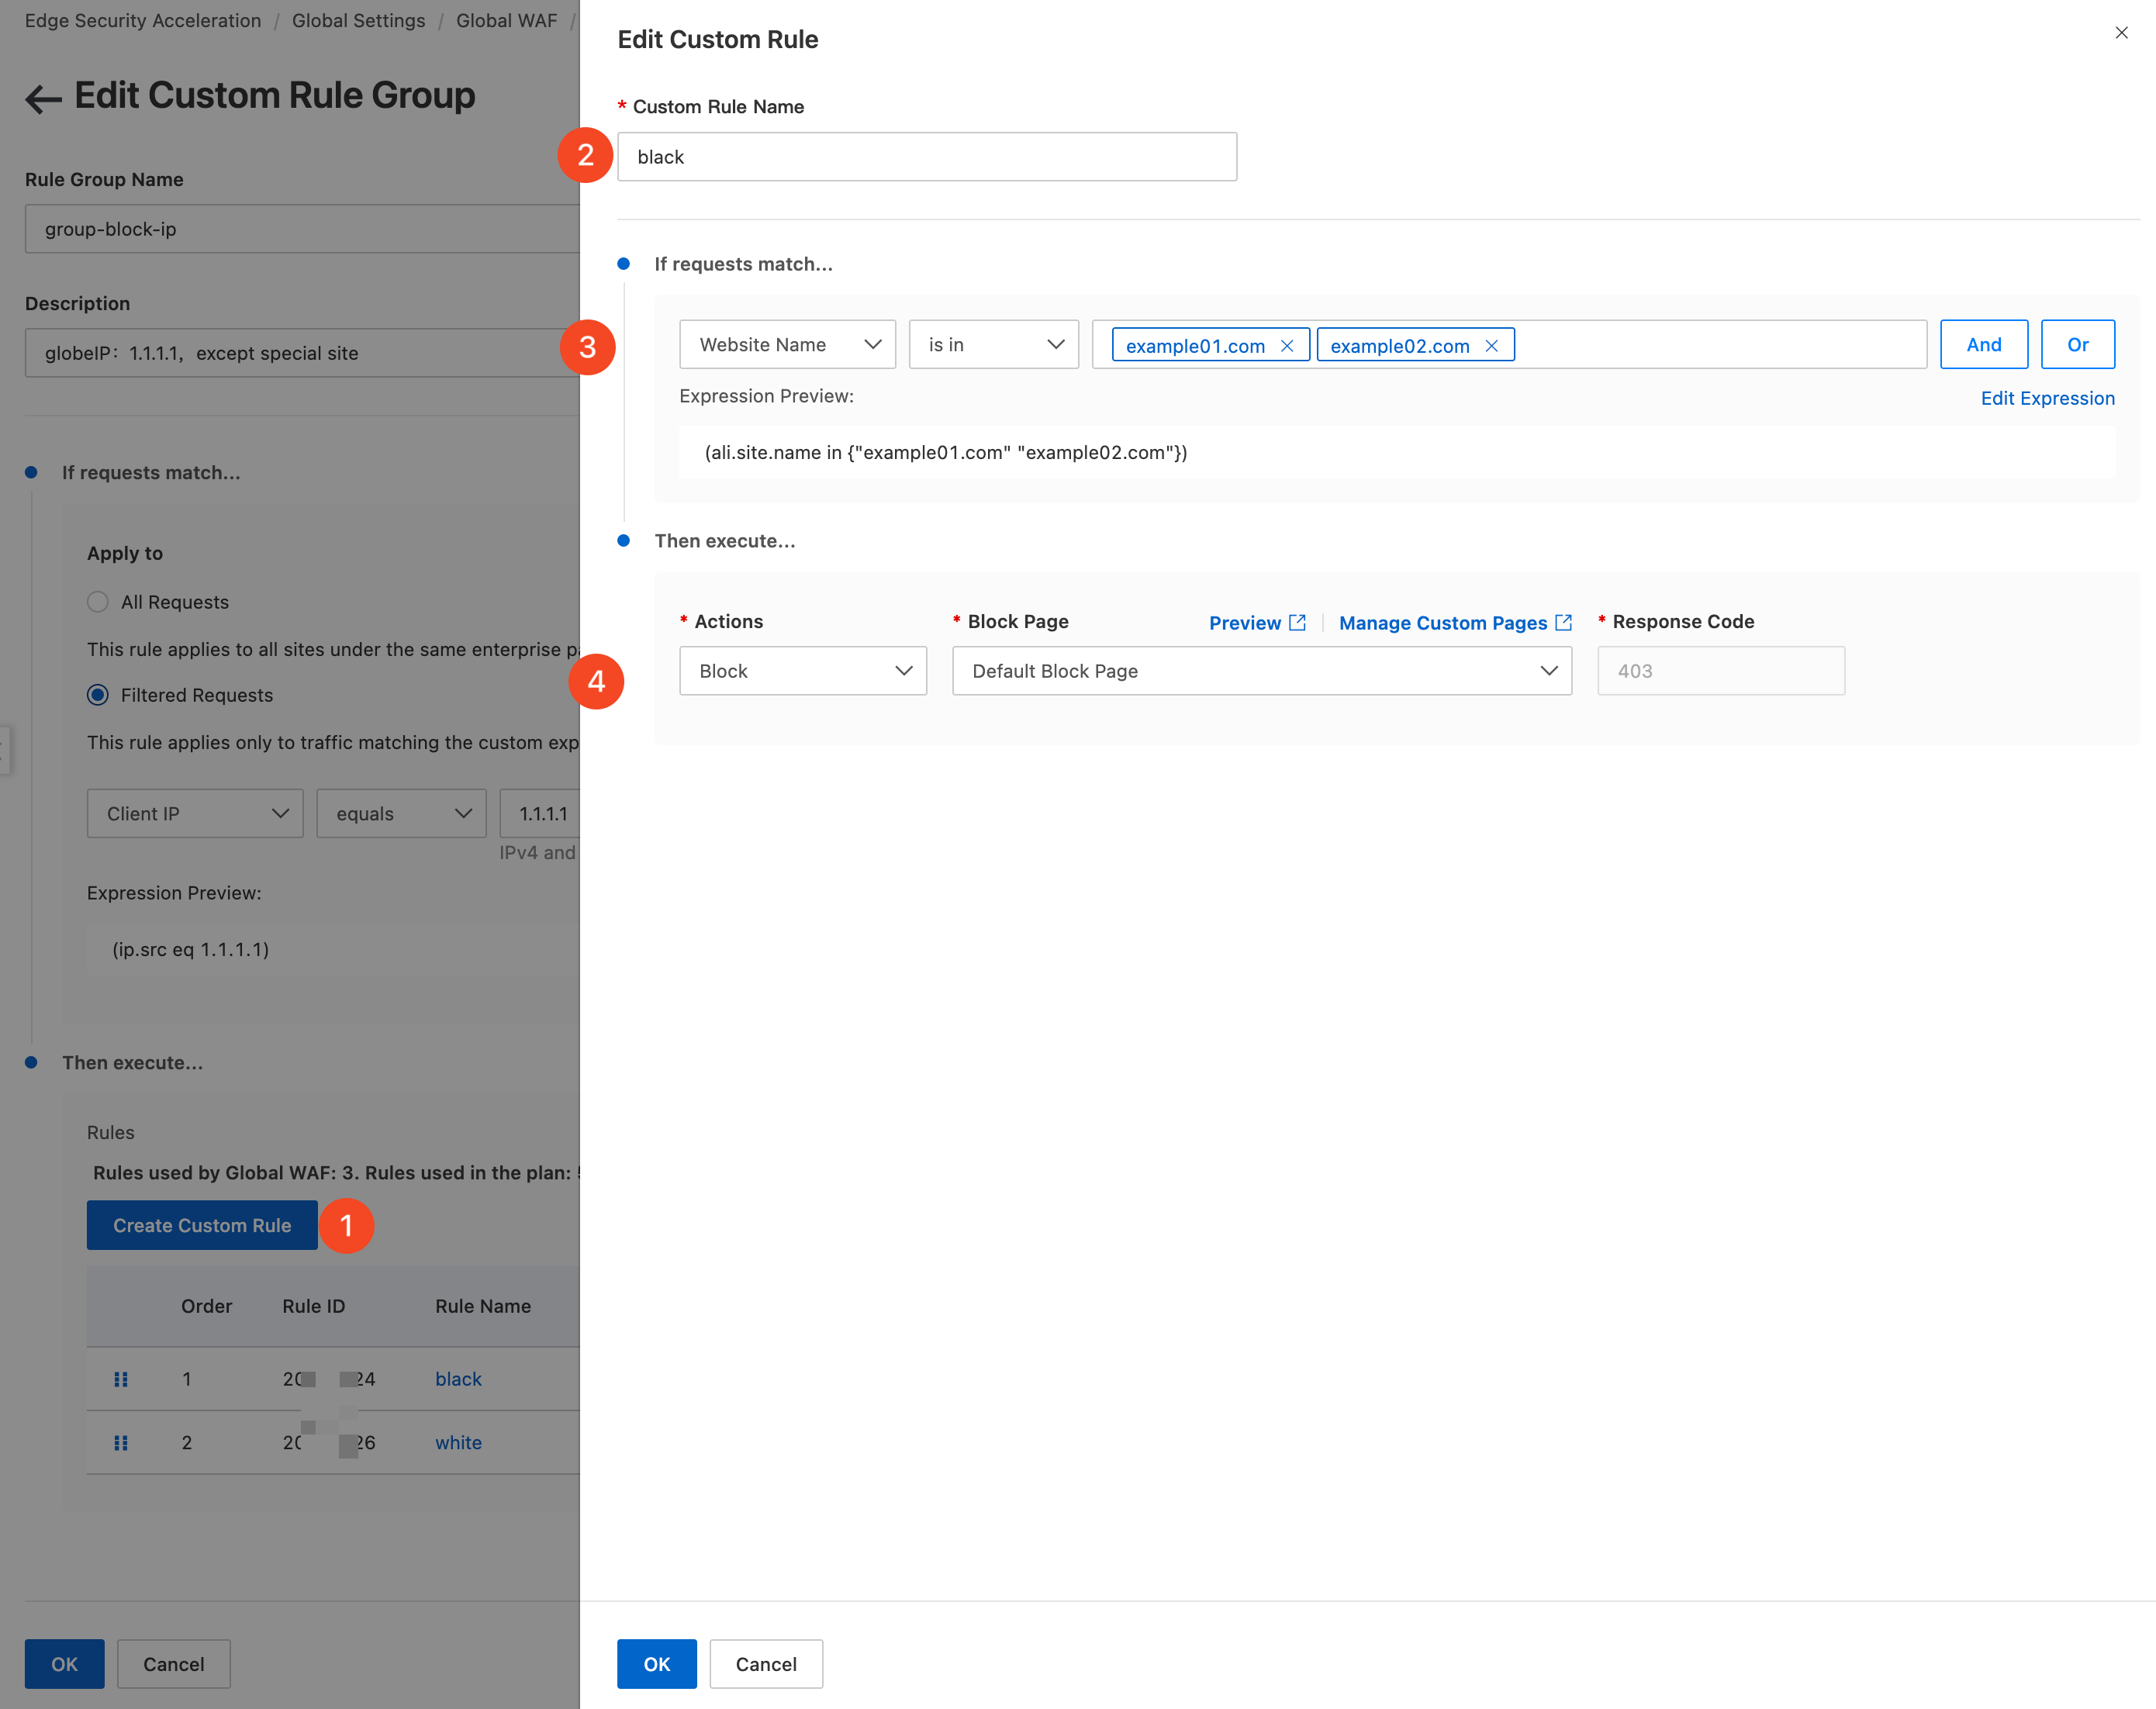2156x1709 pixels.
Task: Add an Or condition
Action: tap(2077, 345)
